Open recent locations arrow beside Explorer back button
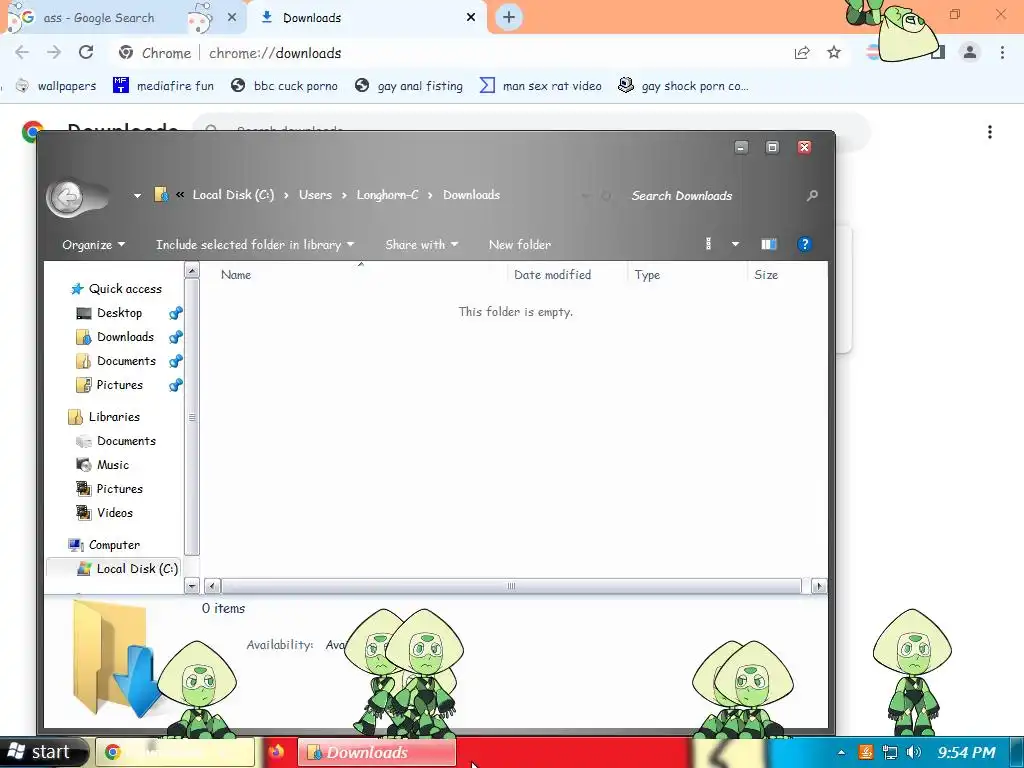This screenshot has height=768, width=1024. [x=137, y=195]
